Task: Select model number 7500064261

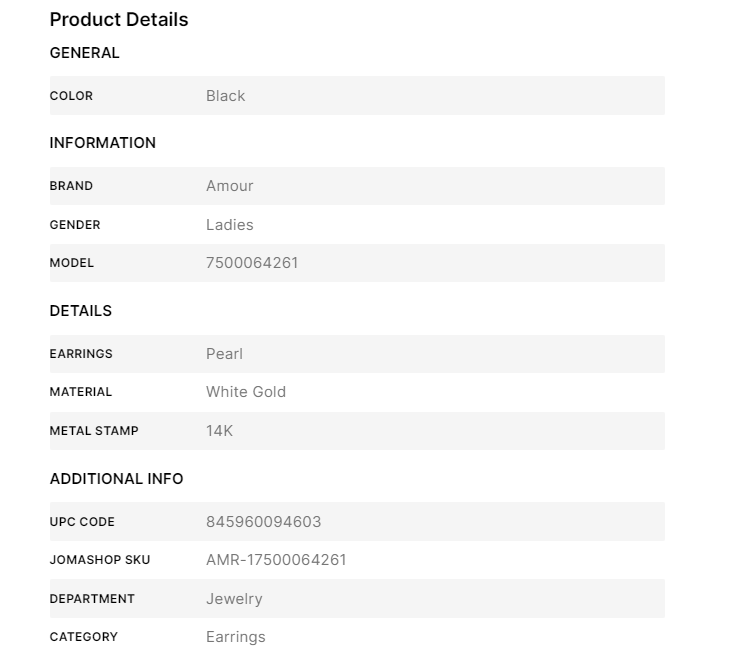Action: click(x=252, y=263)
